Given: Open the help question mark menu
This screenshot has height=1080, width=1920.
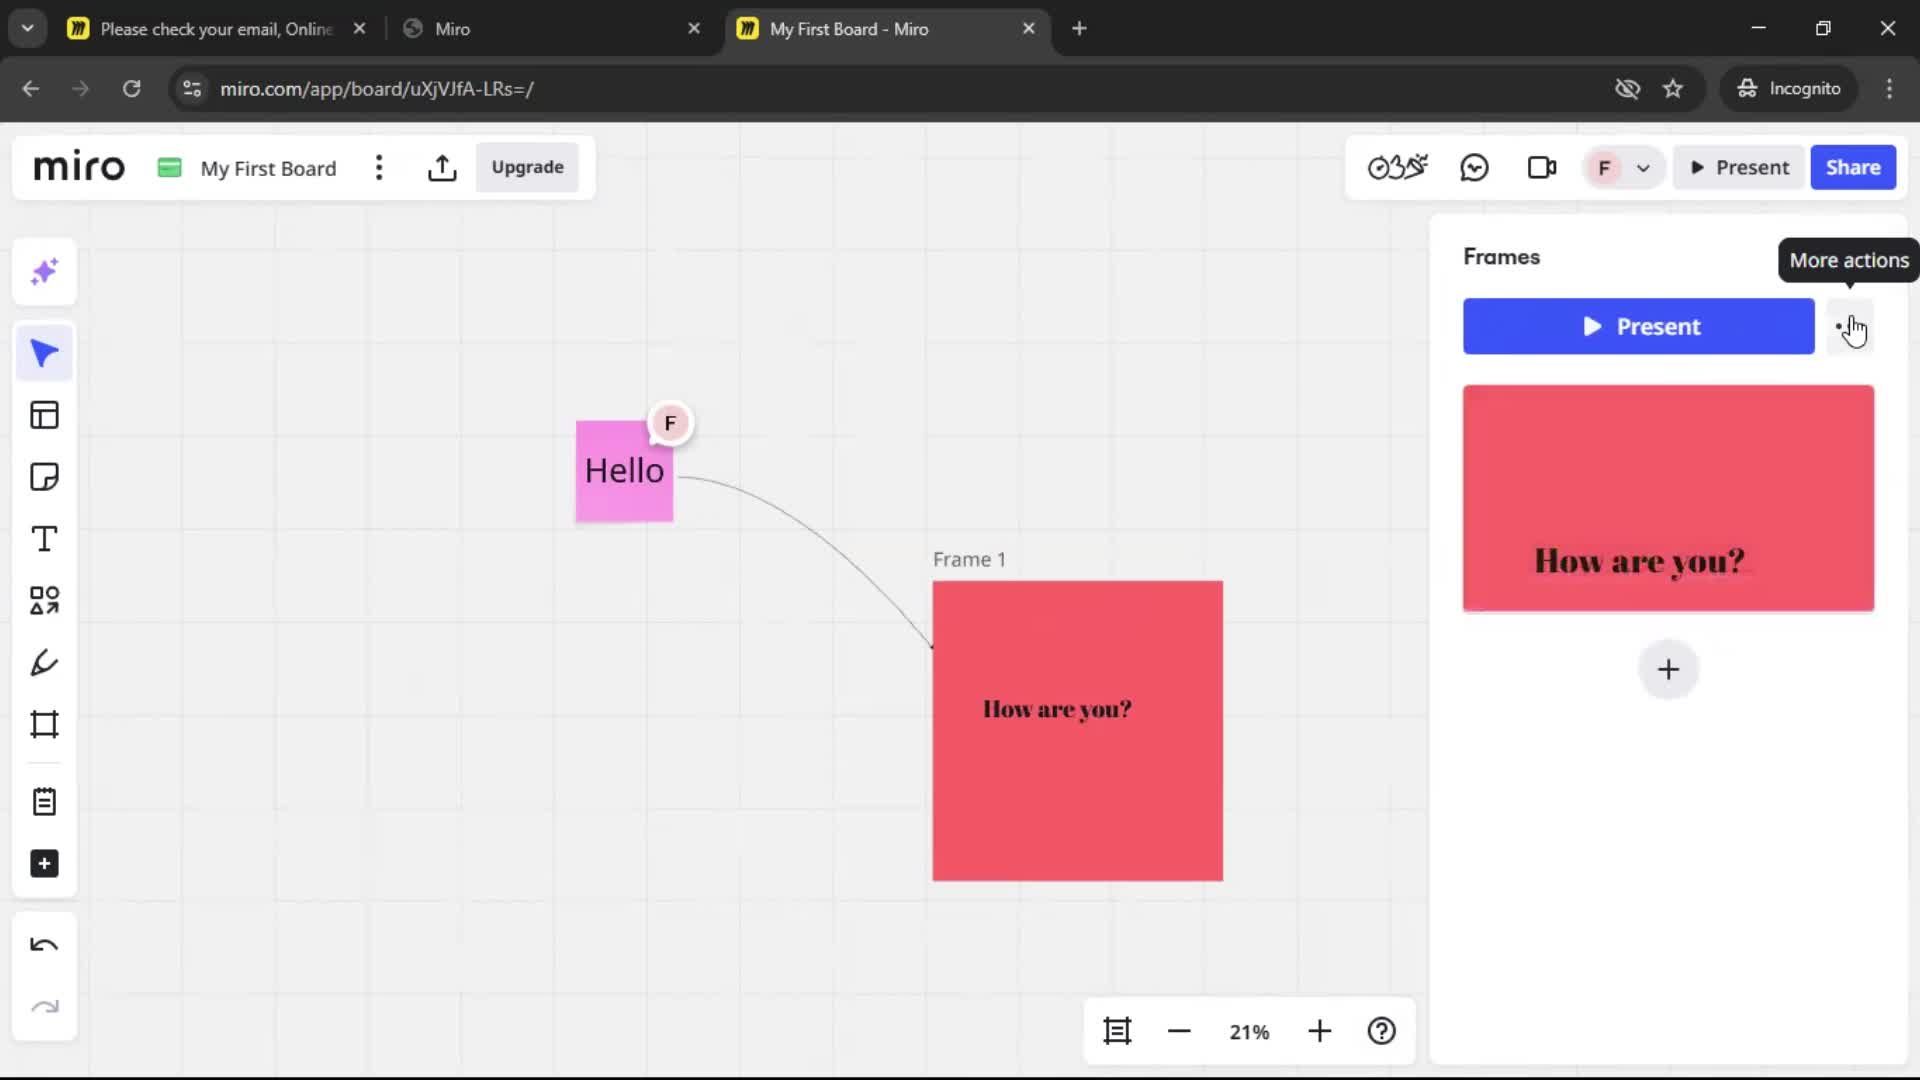Looking at the screenshot, I should [1382, 1031].
